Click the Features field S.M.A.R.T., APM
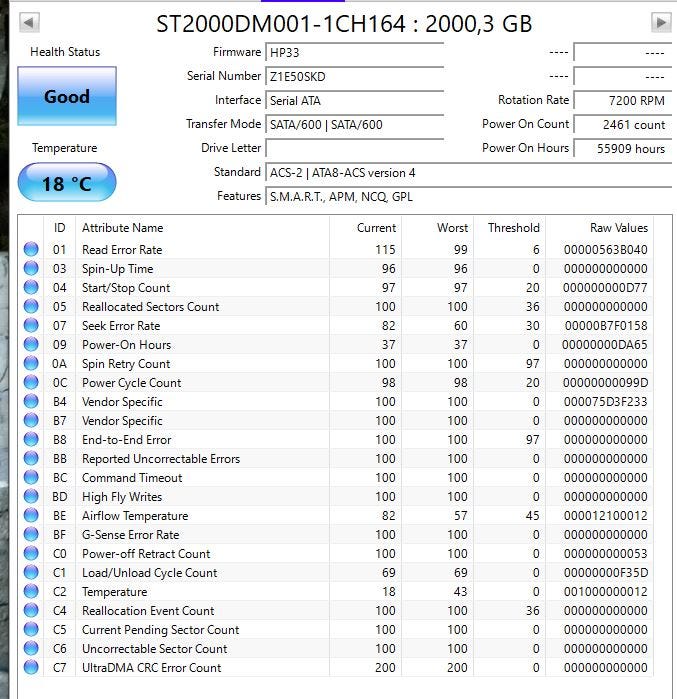The height and width of the screenshot is (699, 677). click(x=468, y=197)
